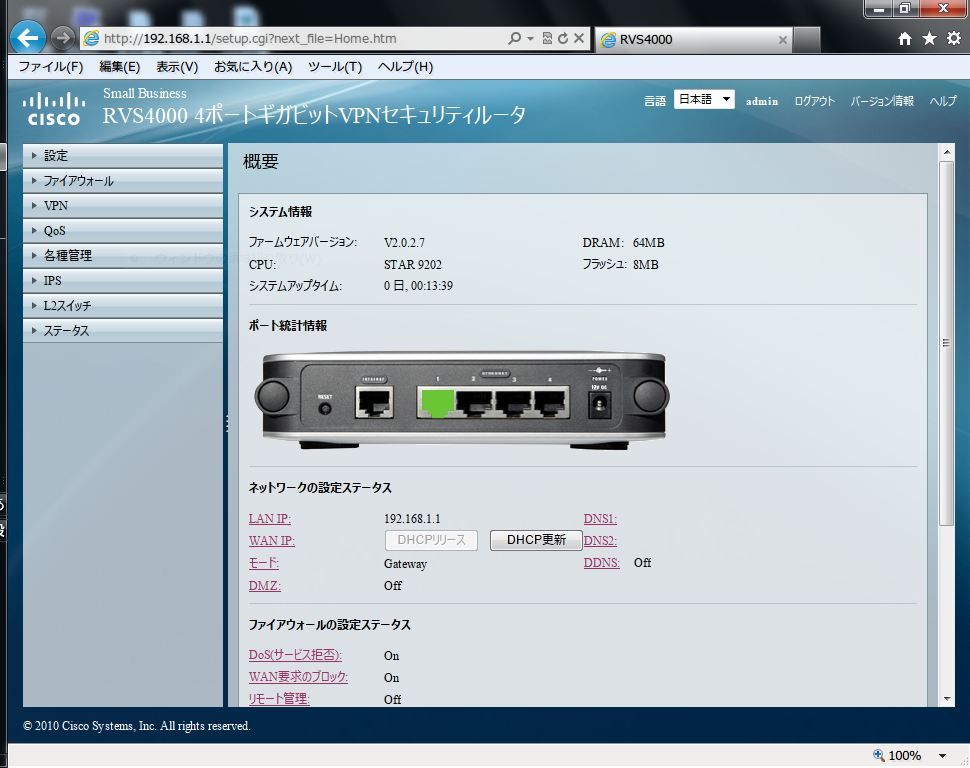The height and width of the screenshot is (768, 970).
Task: Open the リモート管理 link
Action: pos(279,699)
